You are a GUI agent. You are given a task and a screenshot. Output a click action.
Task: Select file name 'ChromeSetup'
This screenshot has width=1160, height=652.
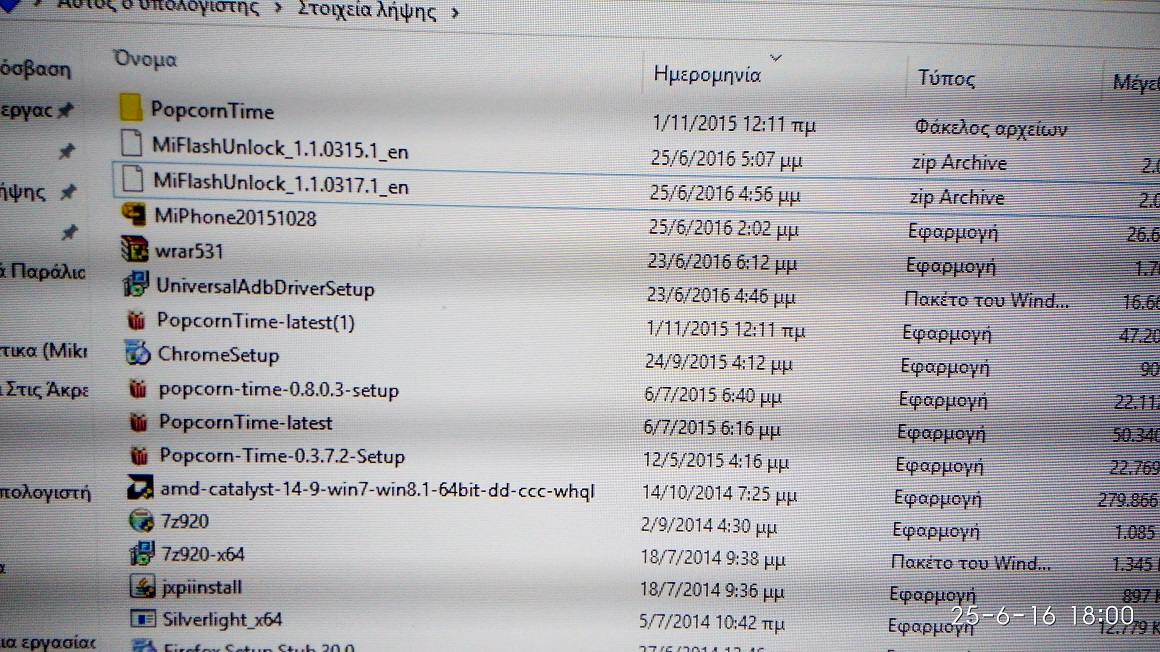(218, 354)
